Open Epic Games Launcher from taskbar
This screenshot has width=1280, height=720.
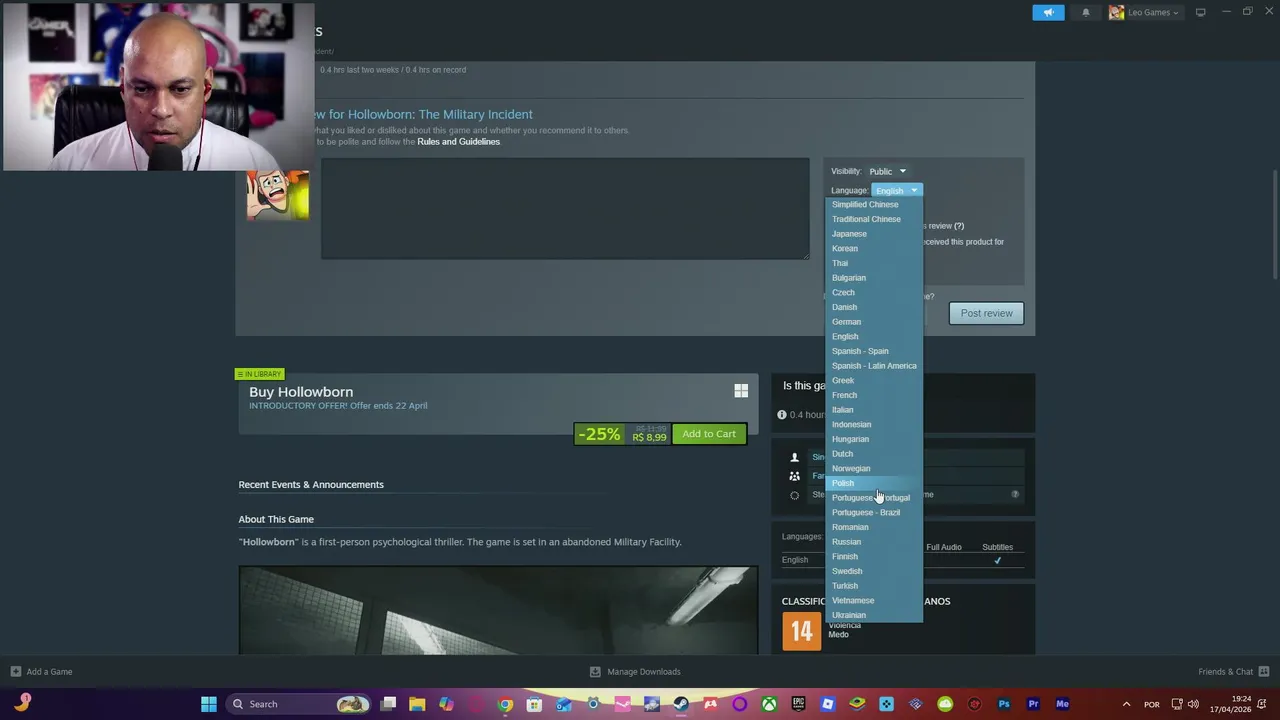(x=798, y=704)
